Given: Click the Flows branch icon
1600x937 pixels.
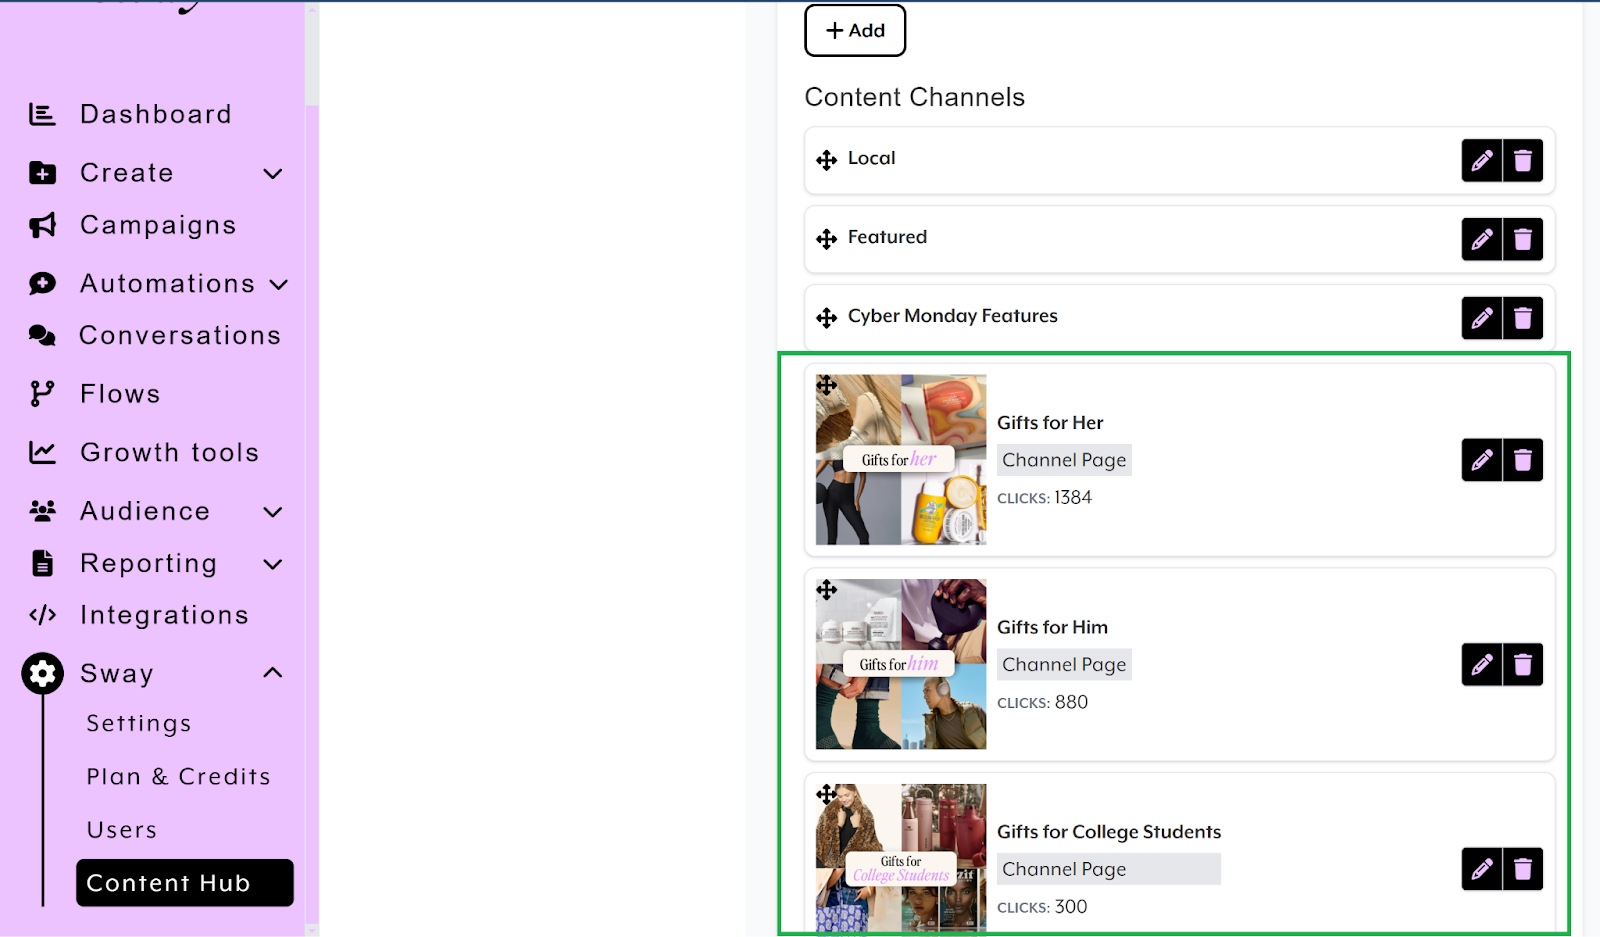Looking at the screenshot, I should 42,394.
